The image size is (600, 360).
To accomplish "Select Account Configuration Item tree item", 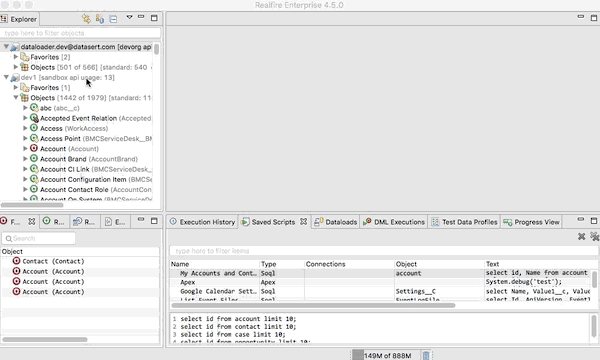I will (96, 179).
